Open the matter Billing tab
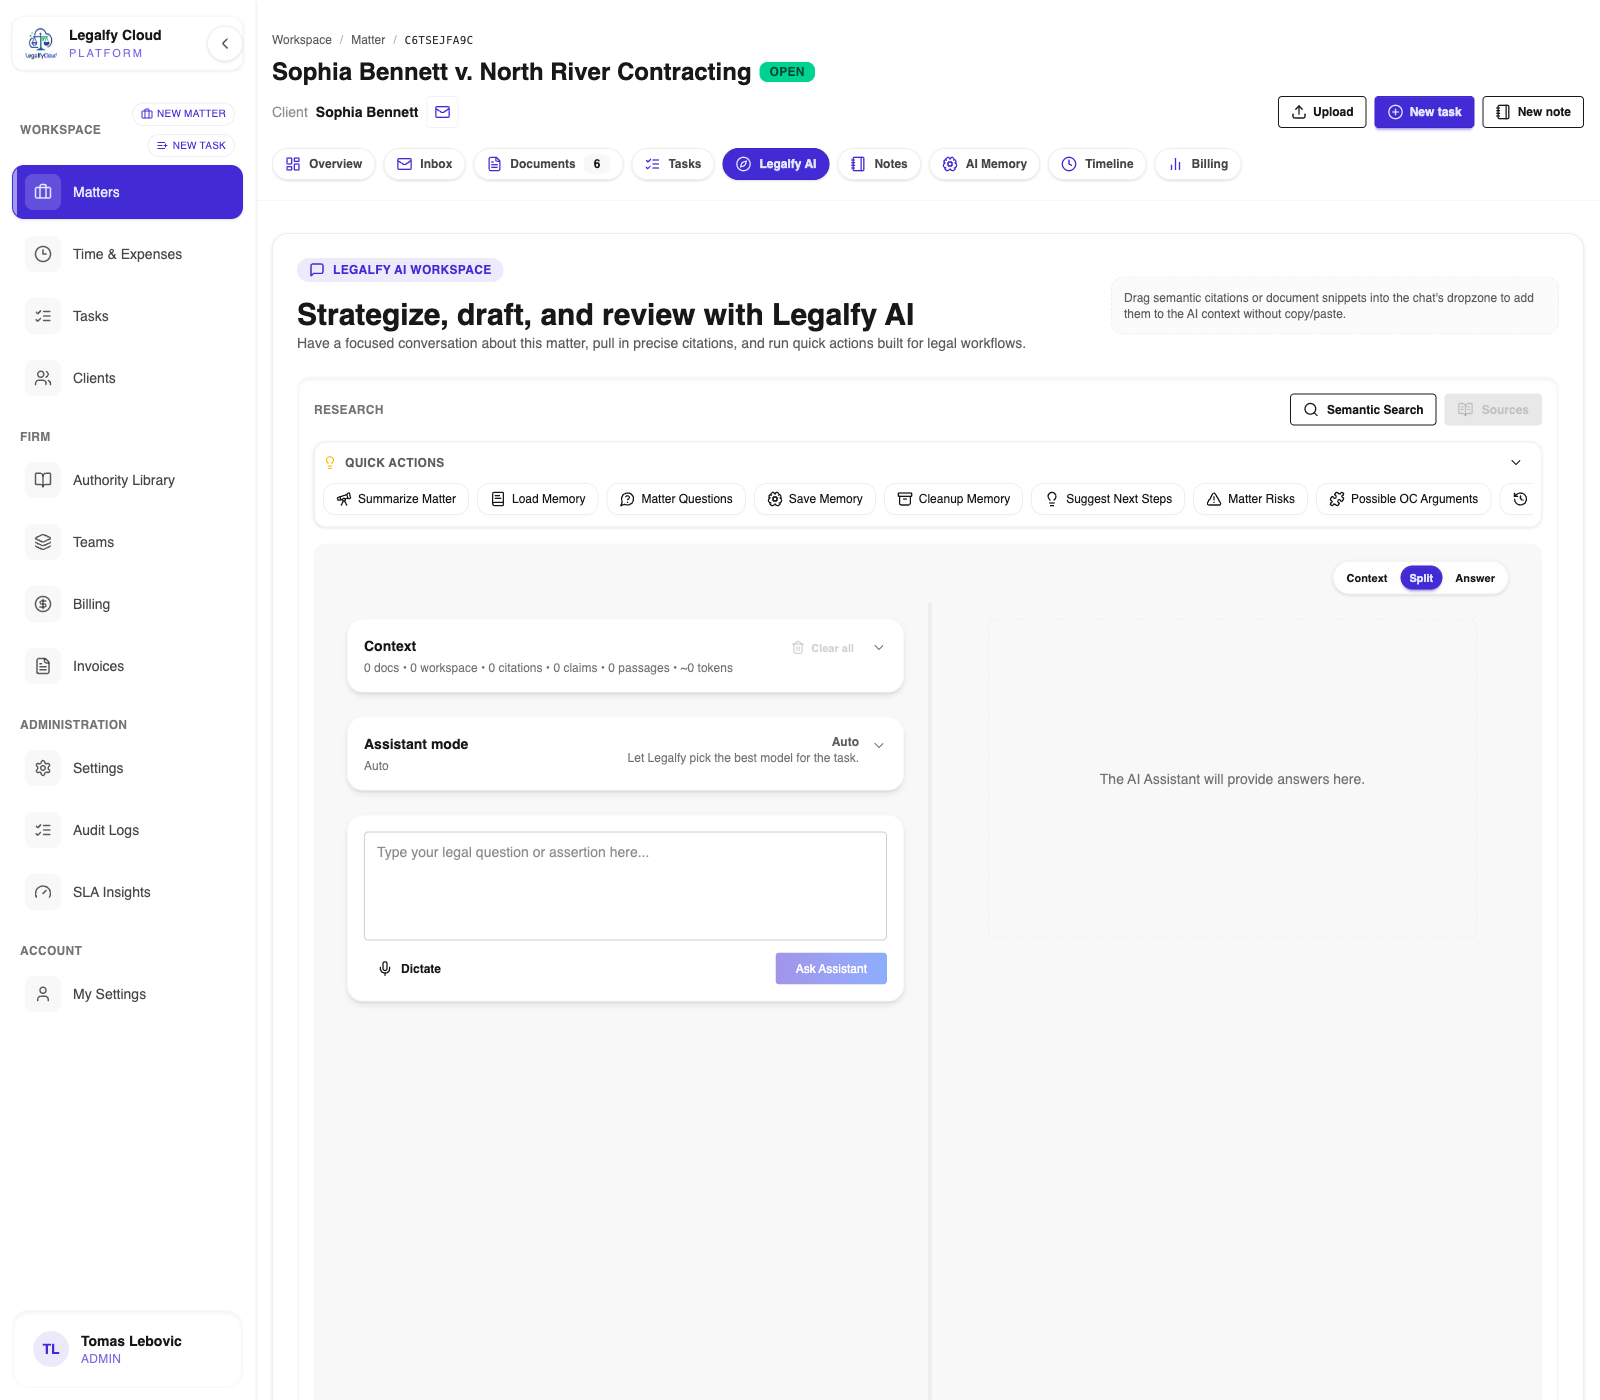 pos(1198,164)
